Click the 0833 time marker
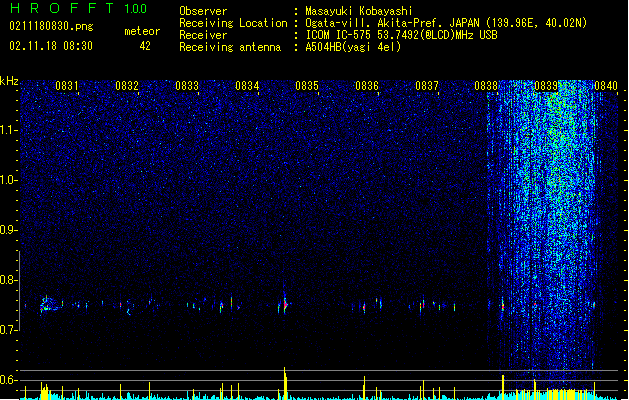This screenshot has height=400, width=629. (x=187, y=86)
